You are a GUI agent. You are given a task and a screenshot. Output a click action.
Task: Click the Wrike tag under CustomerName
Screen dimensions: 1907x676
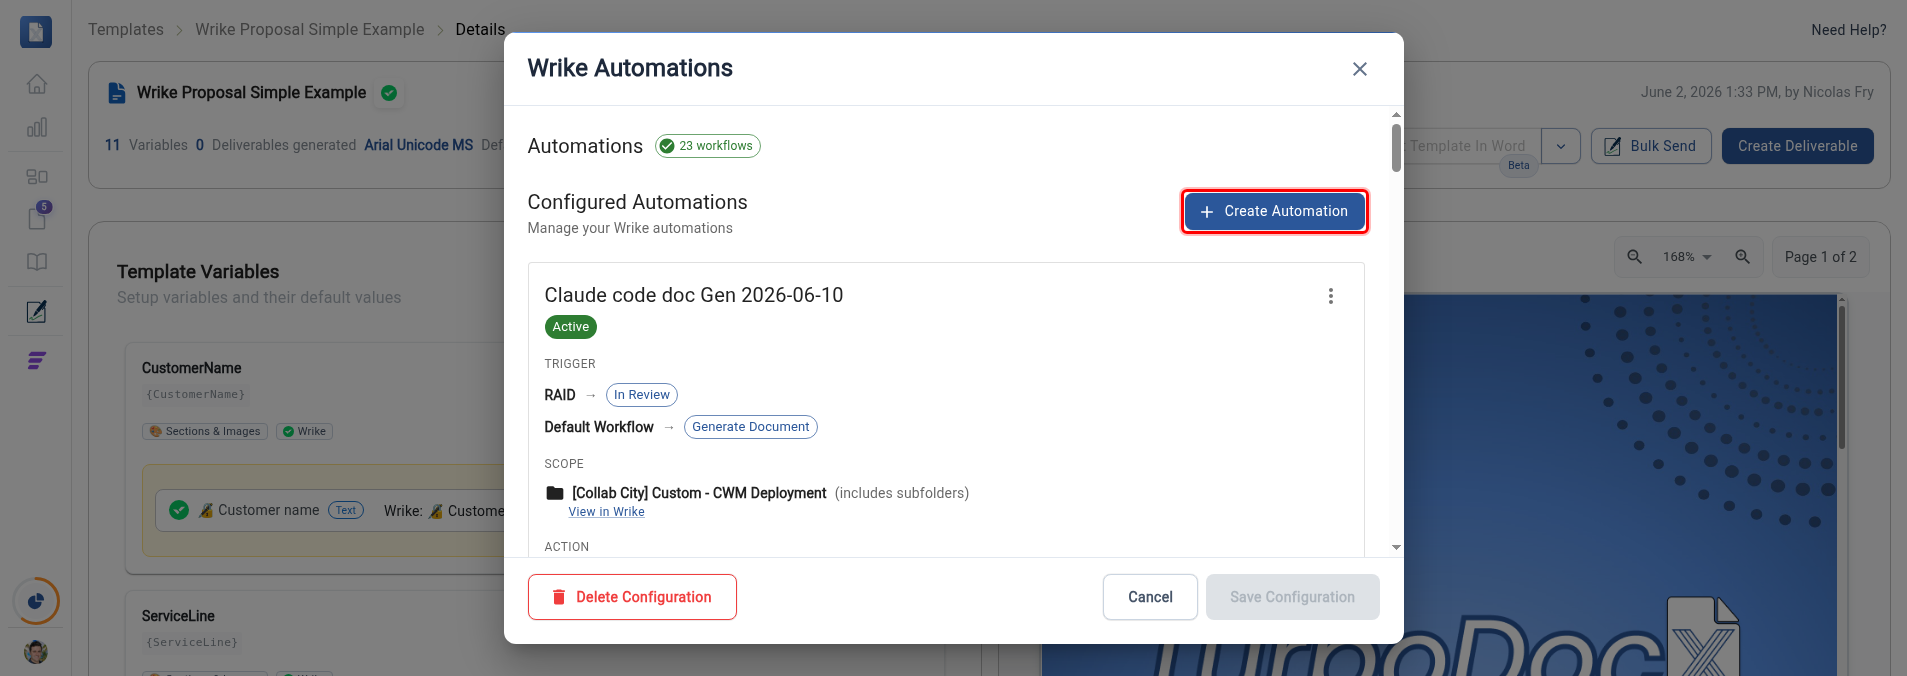pyautogui.click(x=304, y=431)
